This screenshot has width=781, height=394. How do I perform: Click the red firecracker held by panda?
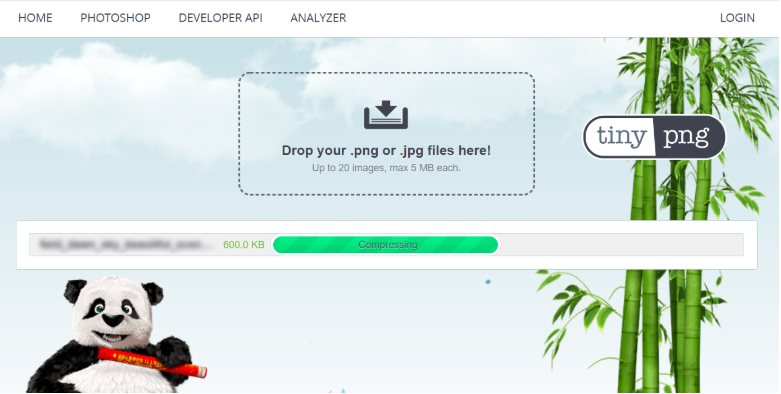point(152,362)
